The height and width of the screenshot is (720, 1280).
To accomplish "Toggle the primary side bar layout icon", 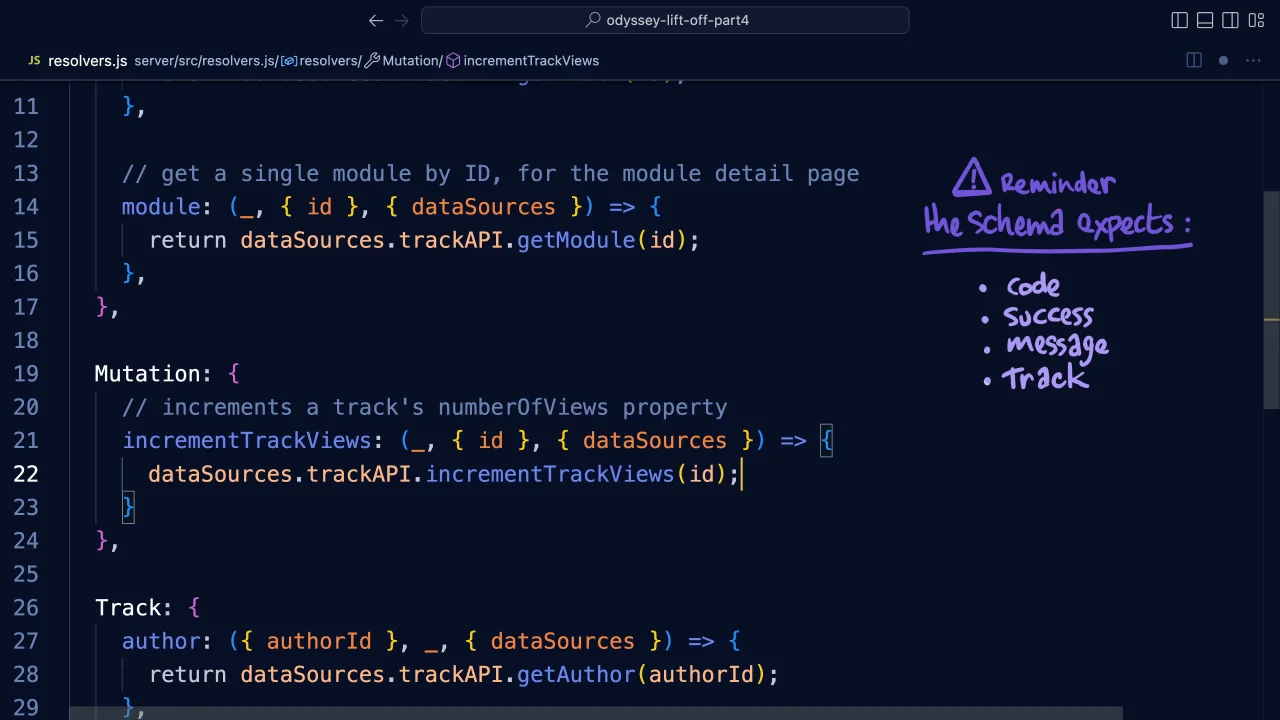I will pos(1180,20).
